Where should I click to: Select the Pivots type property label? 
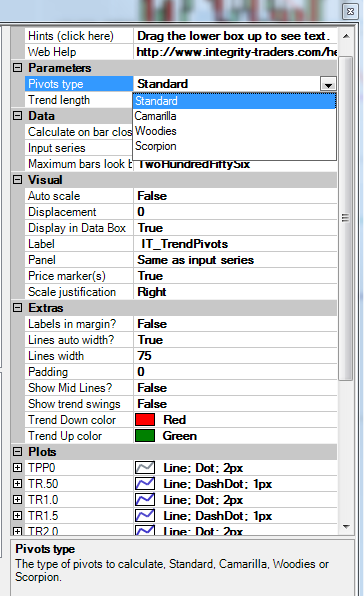click(79, 84)
